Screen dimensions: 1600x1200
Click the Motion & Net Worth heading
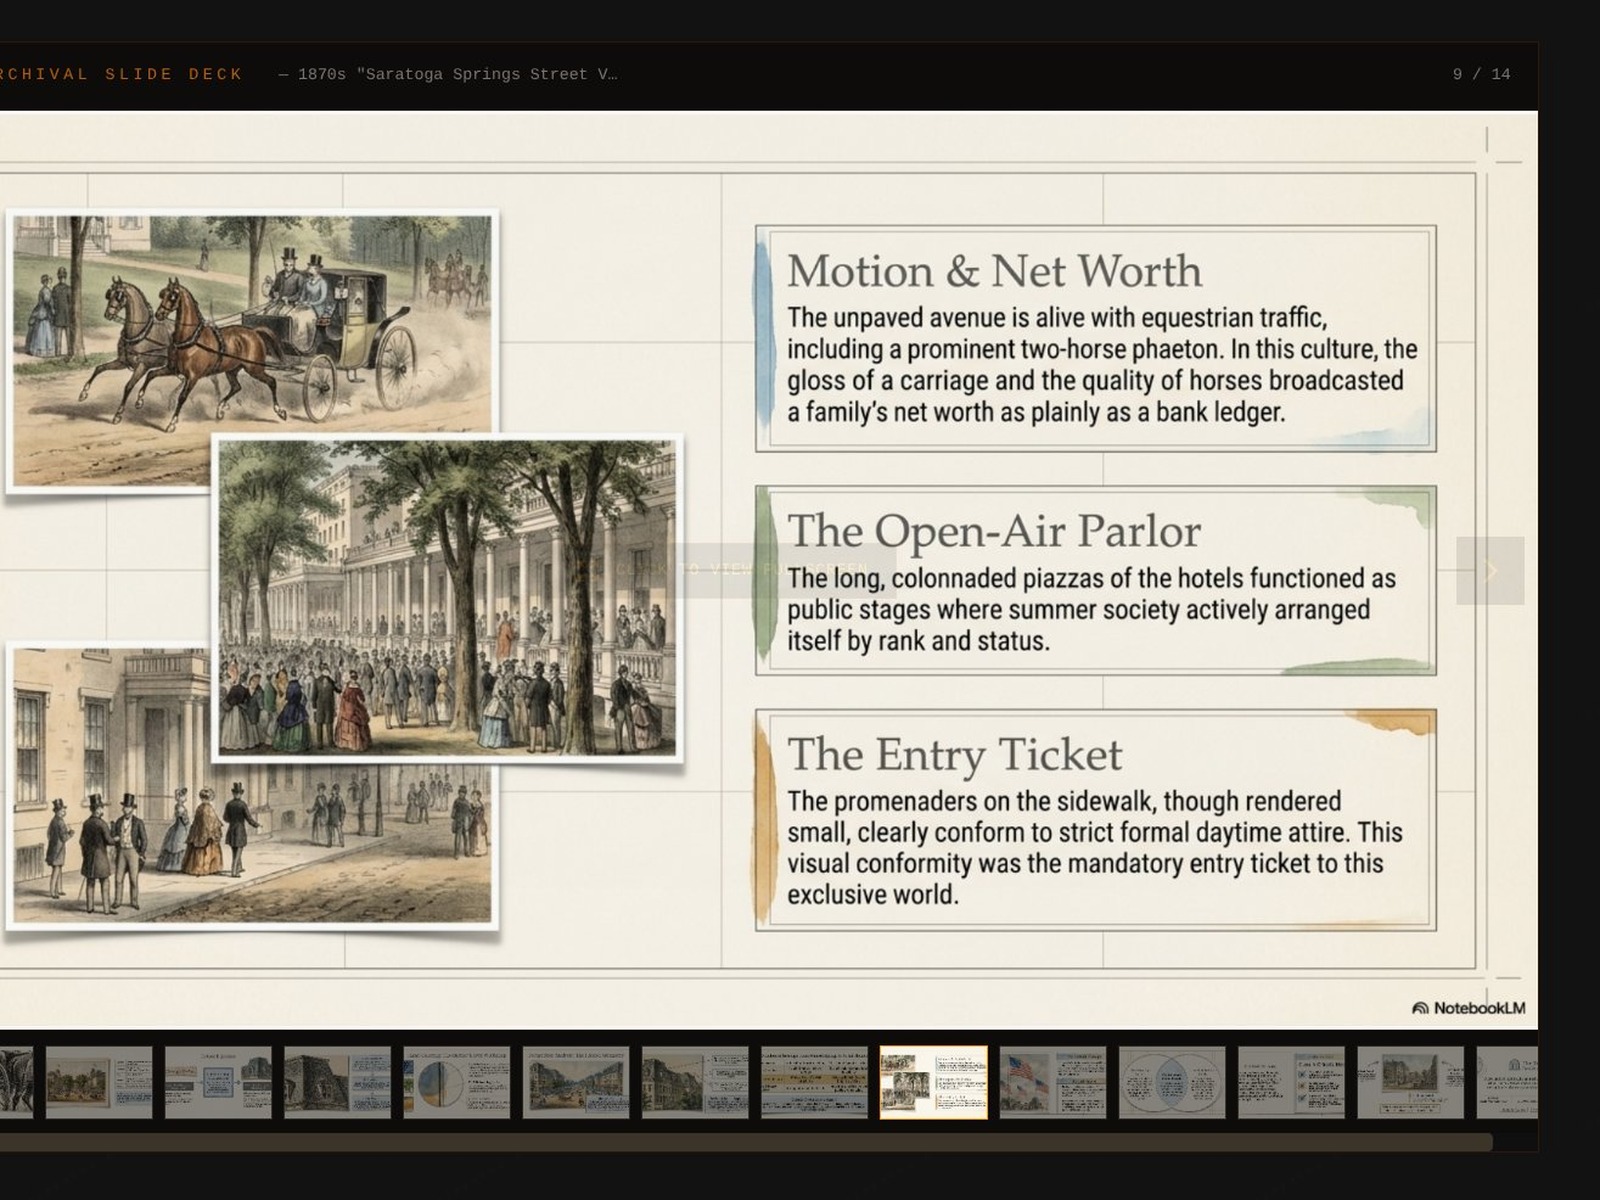(x=994, y=271)
